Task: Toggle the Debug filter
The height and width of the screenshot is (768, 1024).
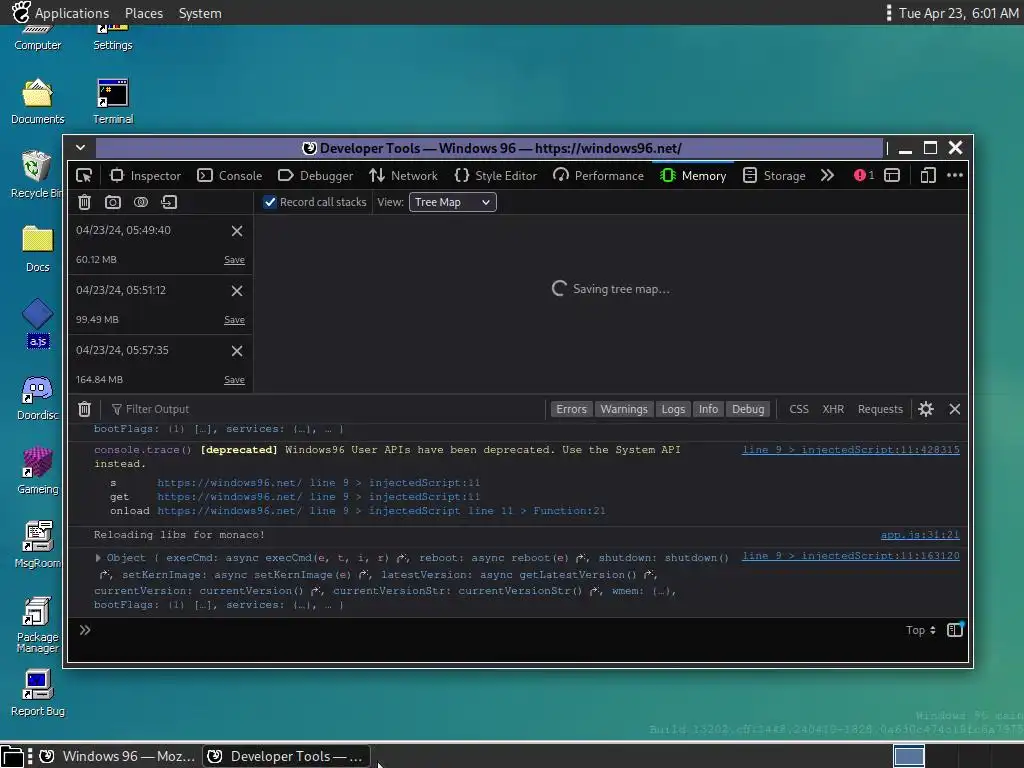Action: pyautogui.click(x=748, y=409)
